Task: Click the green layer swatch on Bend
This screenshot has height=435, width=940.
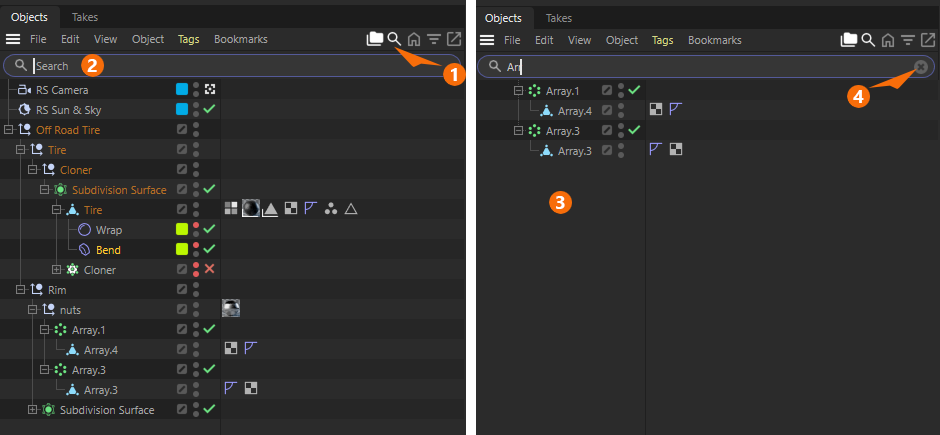Action: point(182,249)
